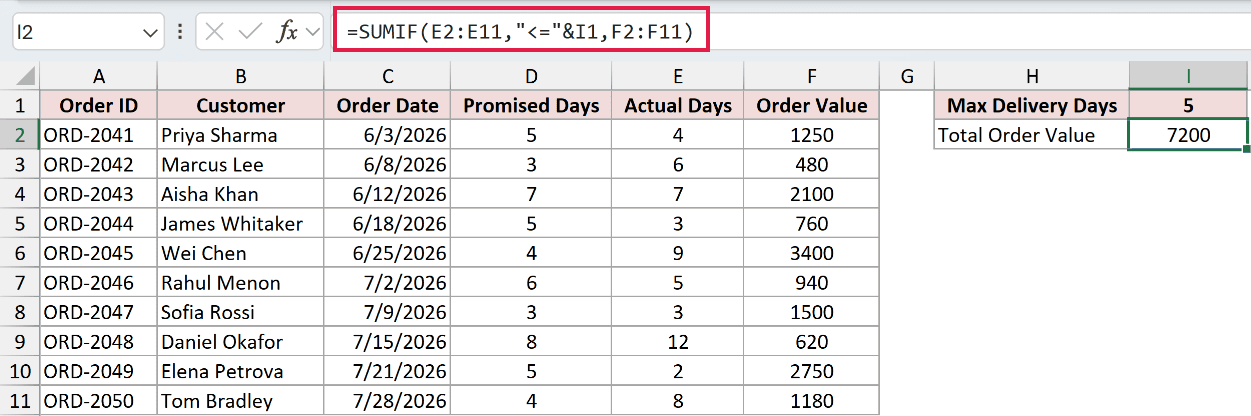1251x416 pixels.
Task: Click the Max Delivery Days label cell
Action: point(1031,105)
